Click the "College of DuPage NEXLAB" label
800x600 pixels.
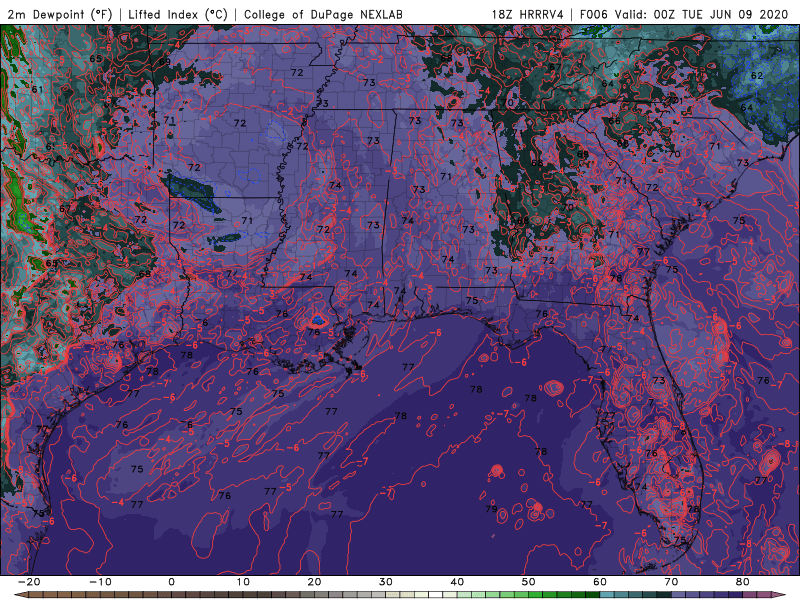coord(323,14)
